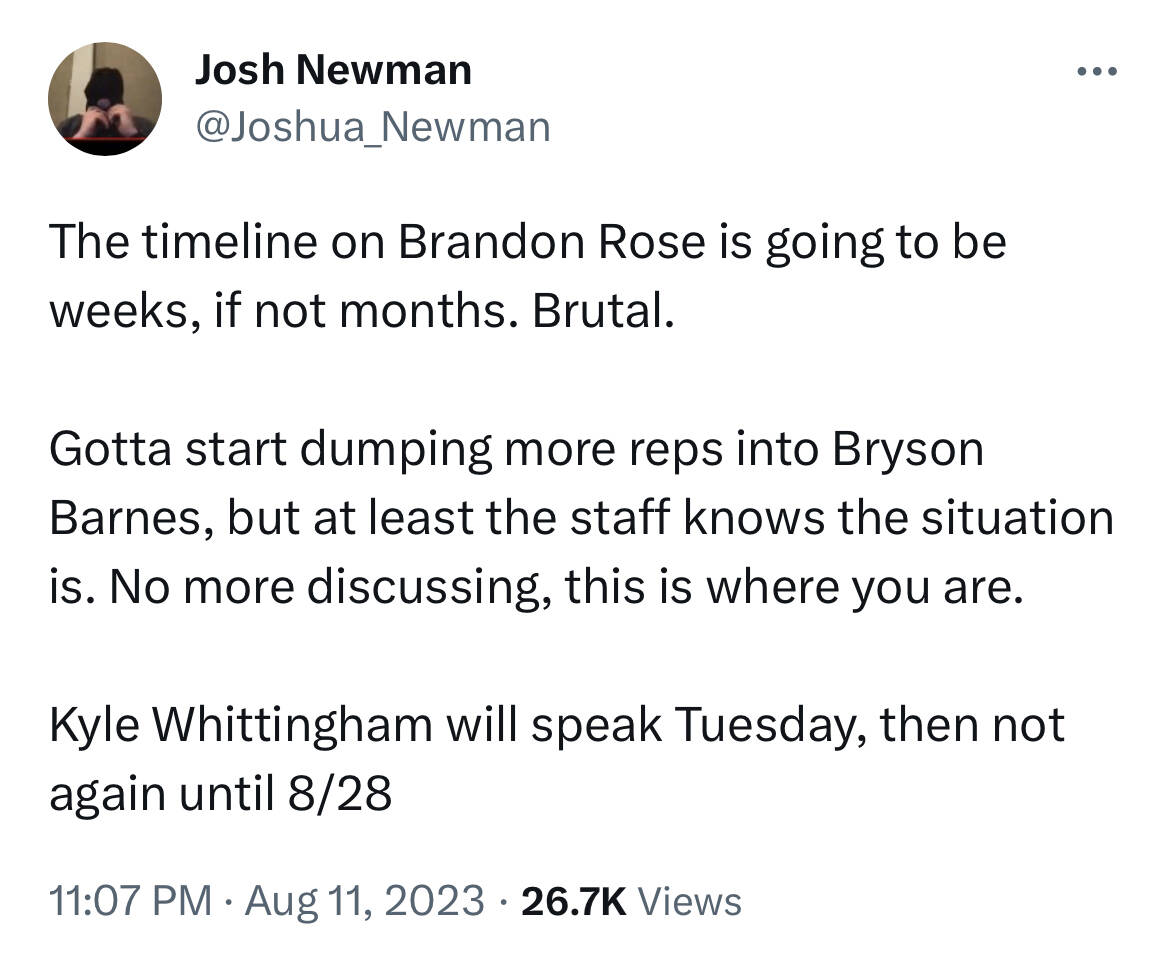The width and height of the screenshot is (1170, 961).
Task: Click the word Brutal in the tweet
Action: point(603,311)
